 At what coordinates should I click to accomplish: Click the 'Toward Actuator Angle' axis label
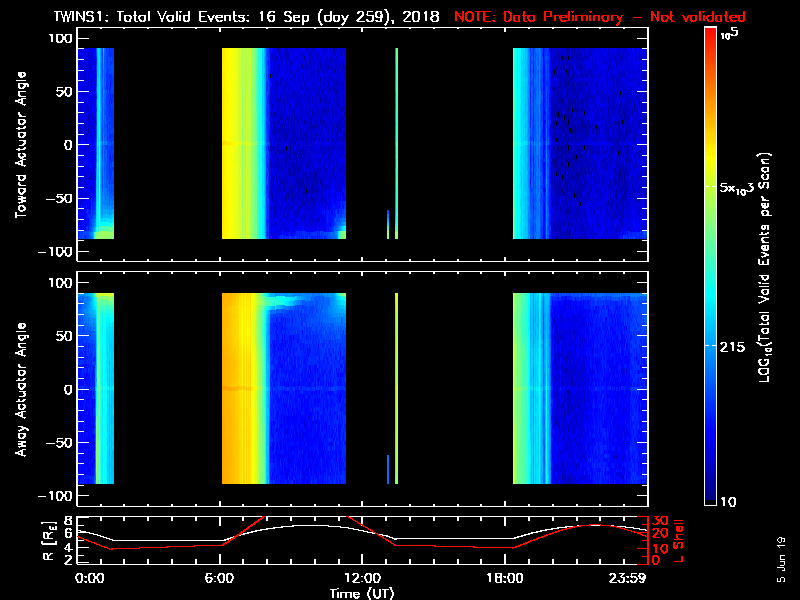[20, 145]
